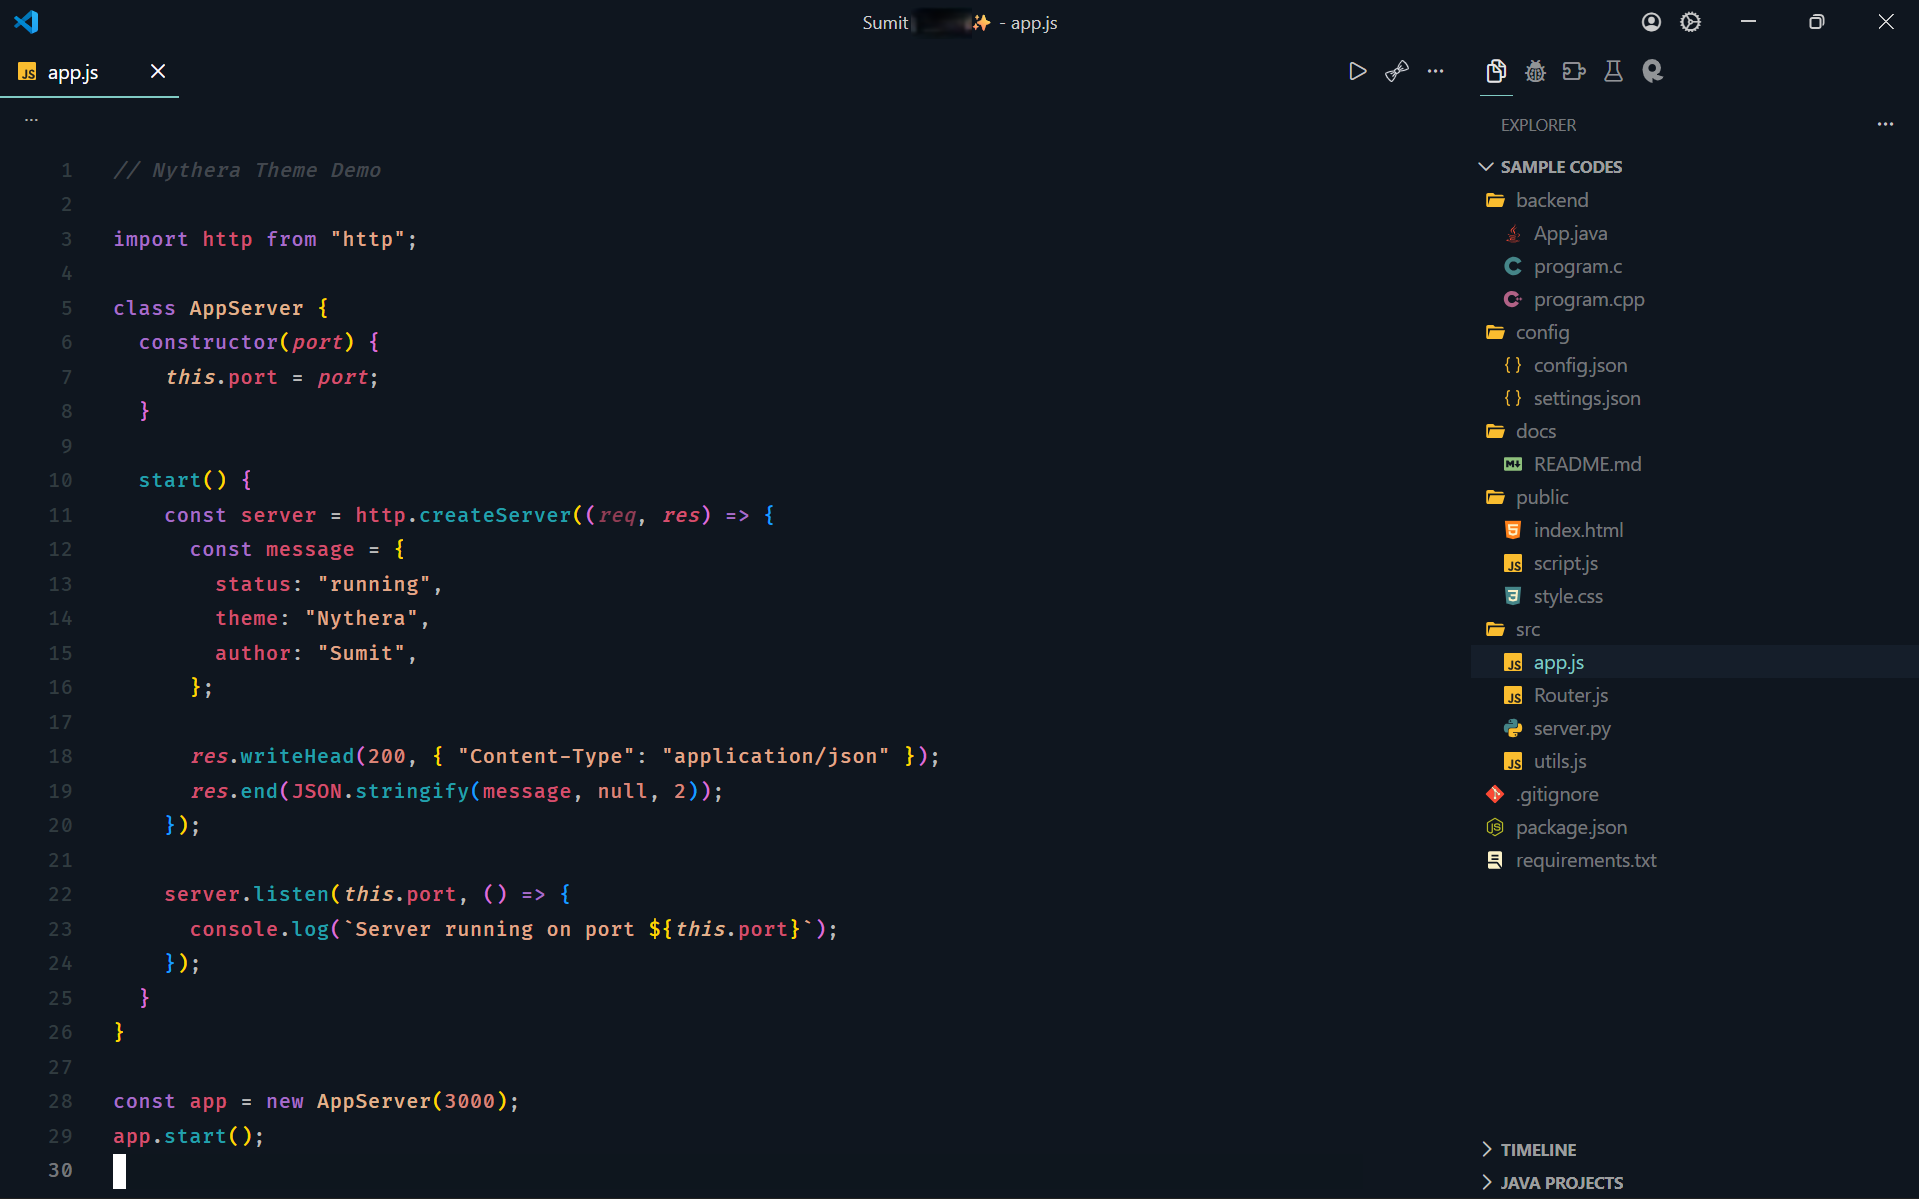
Task: Click "stringify" on line 19
Action: click(x=412, y=791)
